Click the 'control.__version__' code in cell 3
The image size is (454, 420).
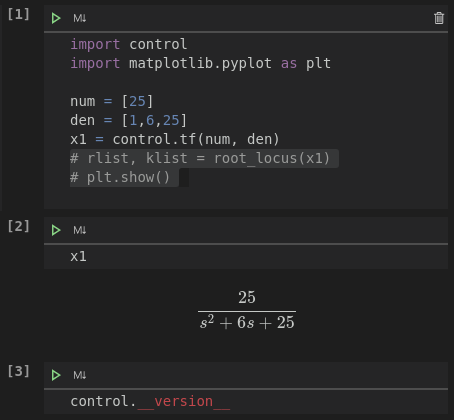(x=150, y=401)
